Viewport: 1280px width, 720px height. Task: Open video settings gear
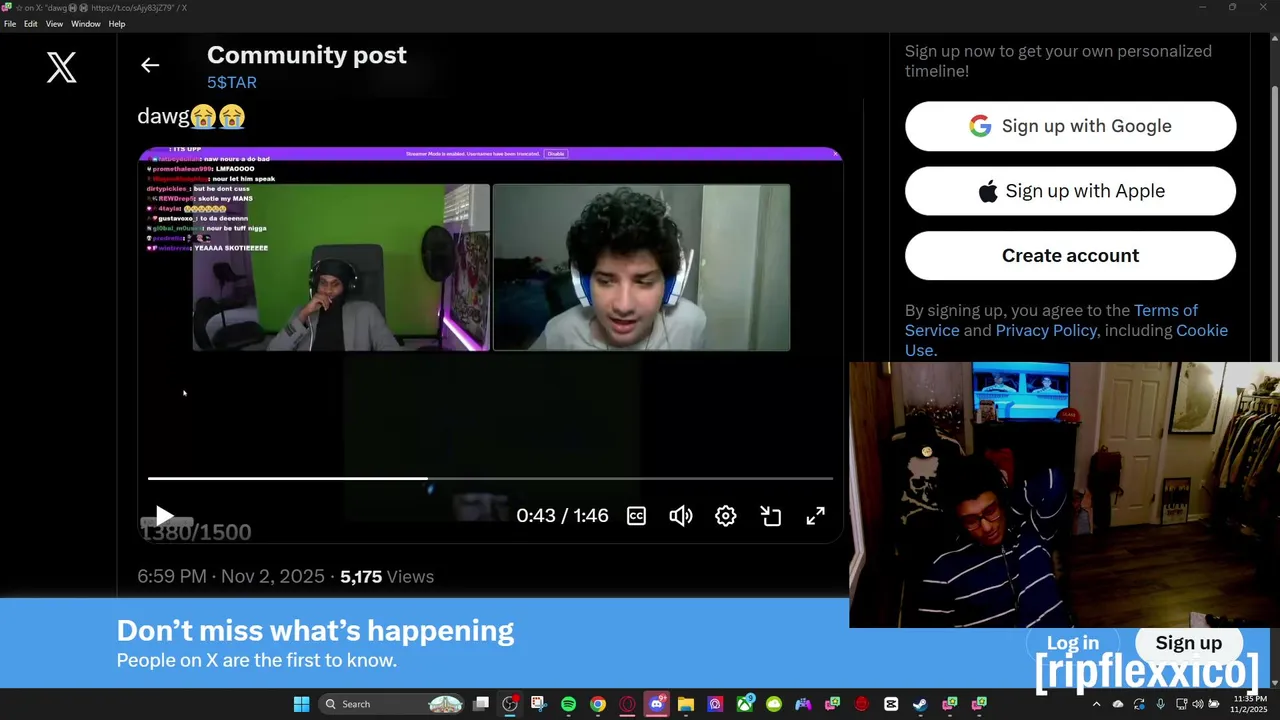click(726, 516)
